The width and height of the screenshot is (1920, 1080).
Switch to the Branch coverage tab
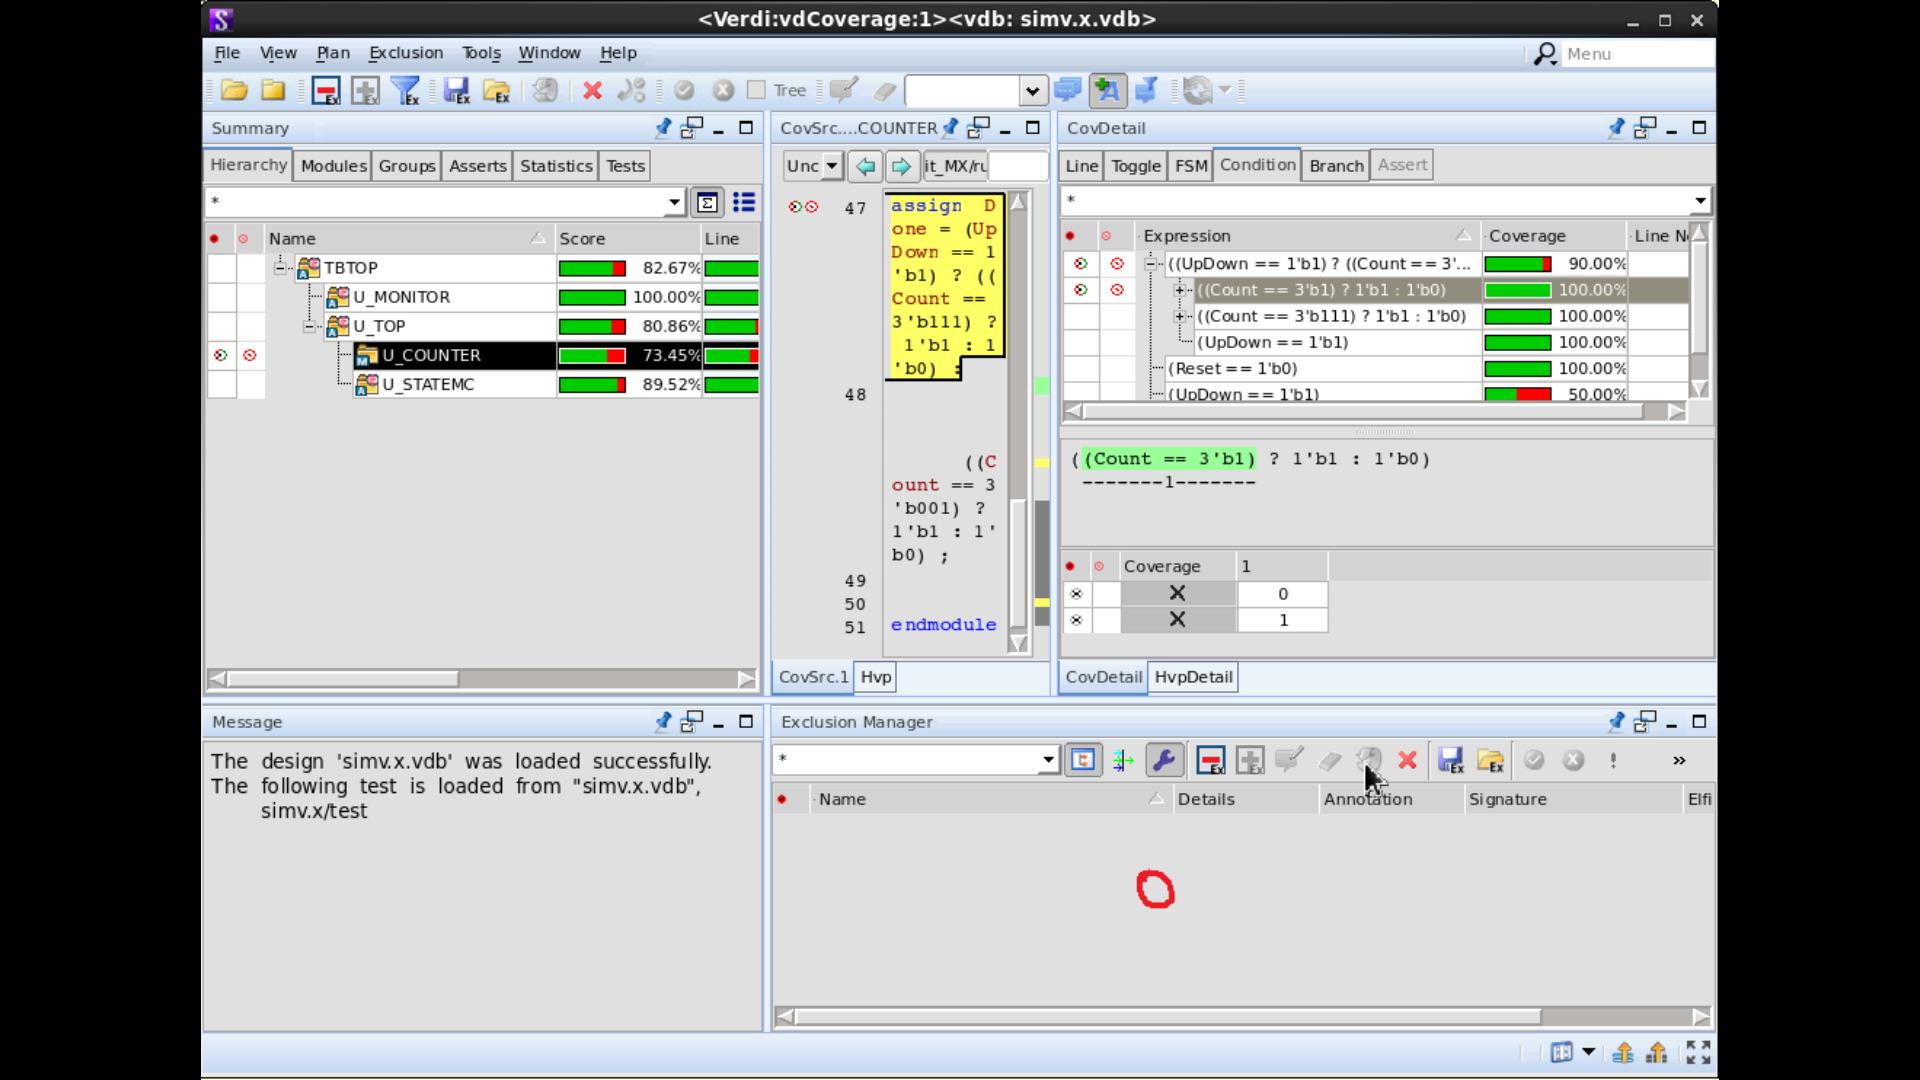click(1336, 166)
